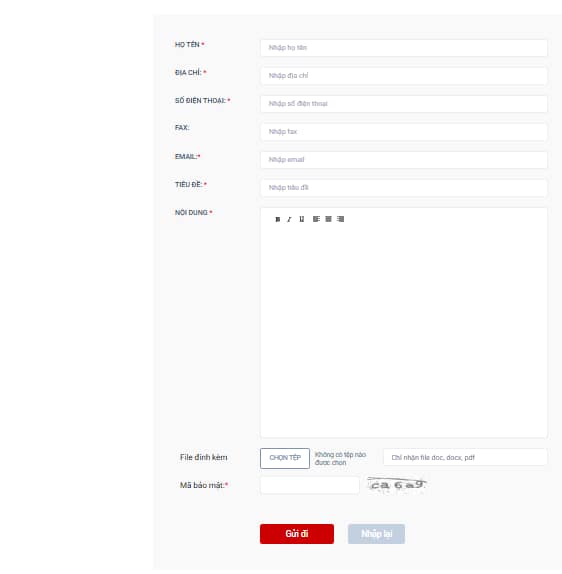Submit the form with 'Gửi đi'
562x574 pixels.
pyautogui.click(x=297, y=534)
